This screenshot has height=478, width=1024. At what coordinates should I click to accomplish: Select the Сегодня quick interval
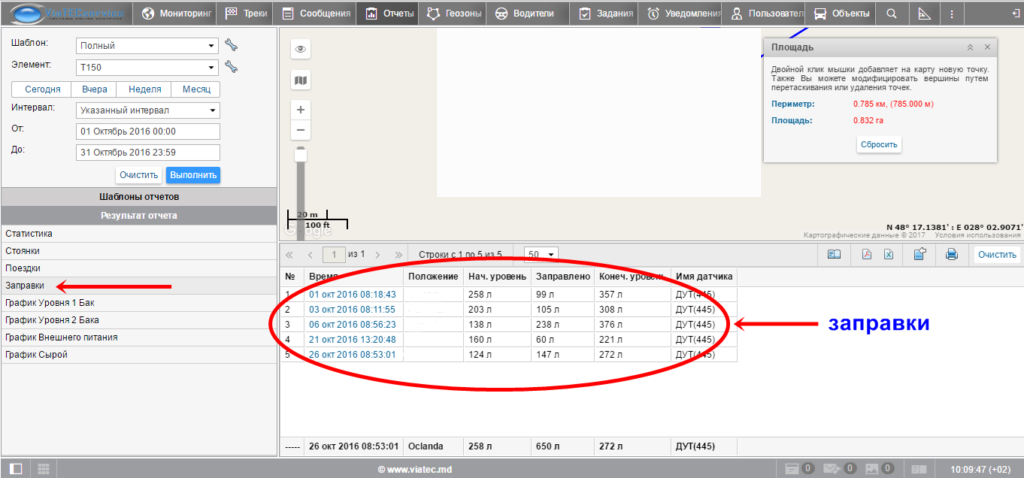click(x=43, y=89)
